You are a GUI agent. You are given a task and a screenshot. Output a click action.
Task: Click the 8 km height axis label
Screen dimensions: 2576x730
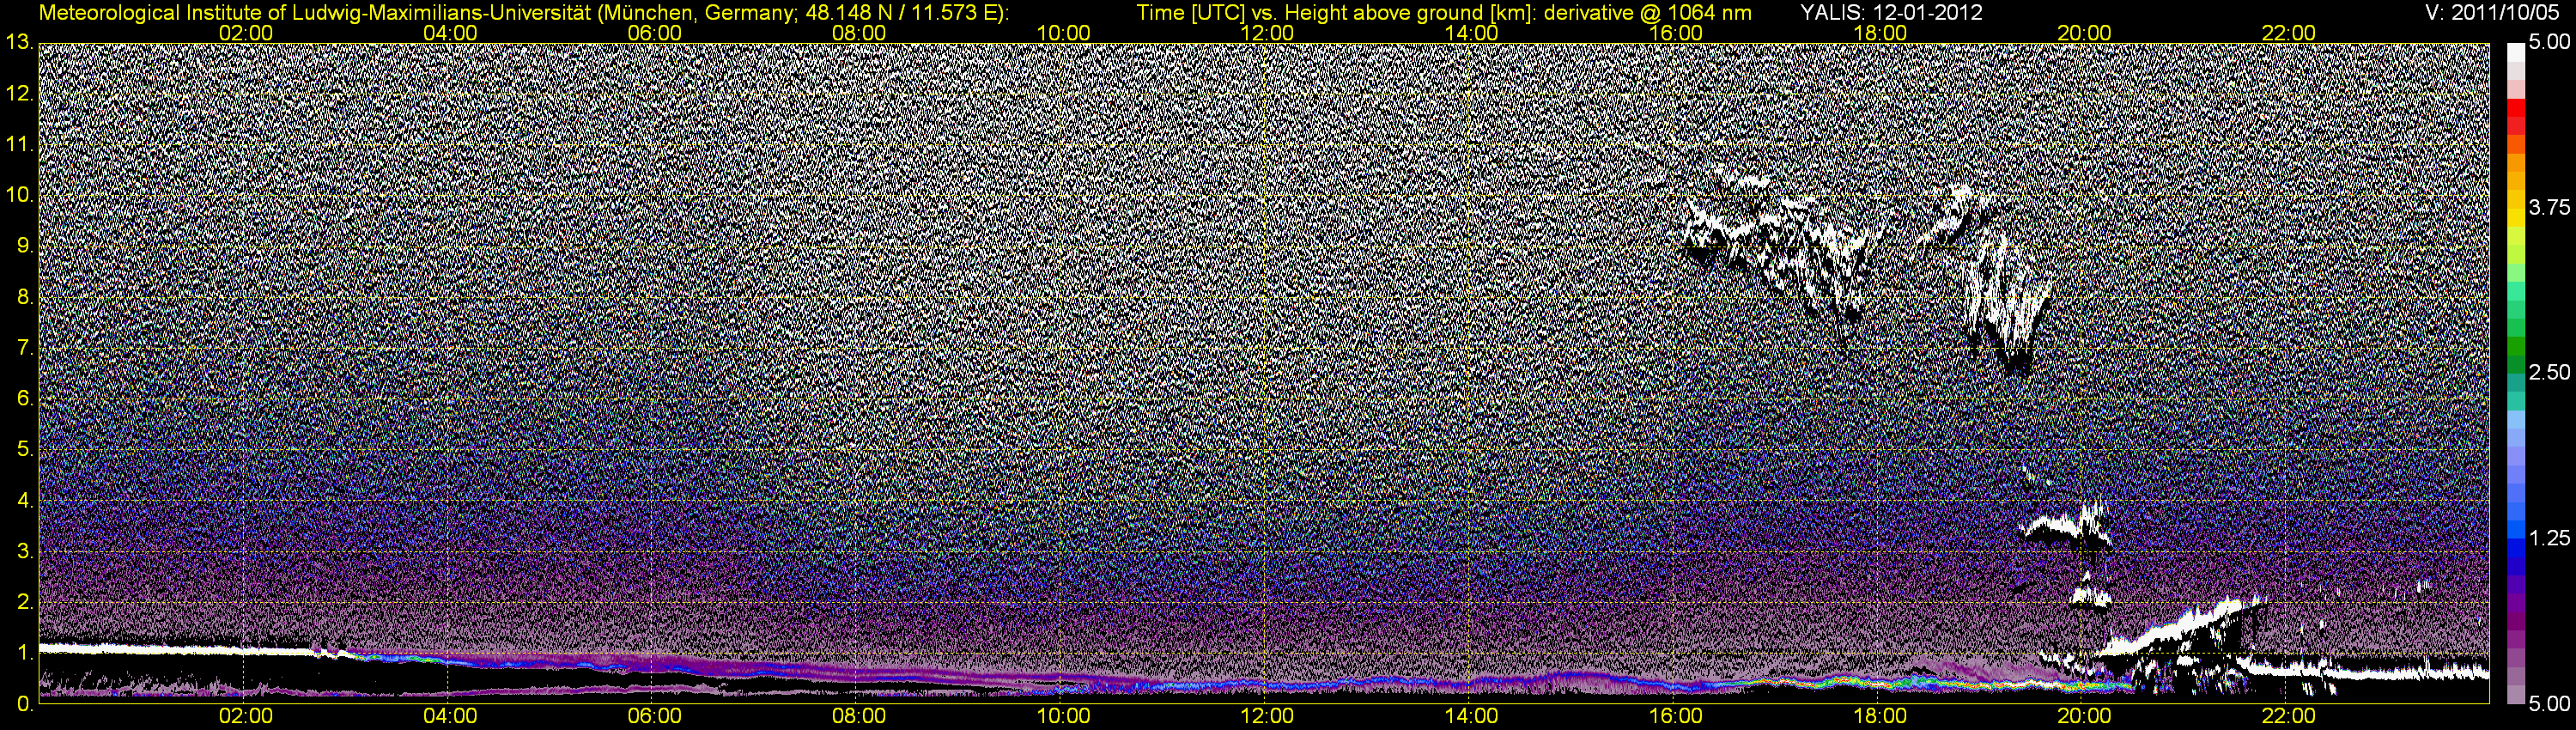click(23, 297)
